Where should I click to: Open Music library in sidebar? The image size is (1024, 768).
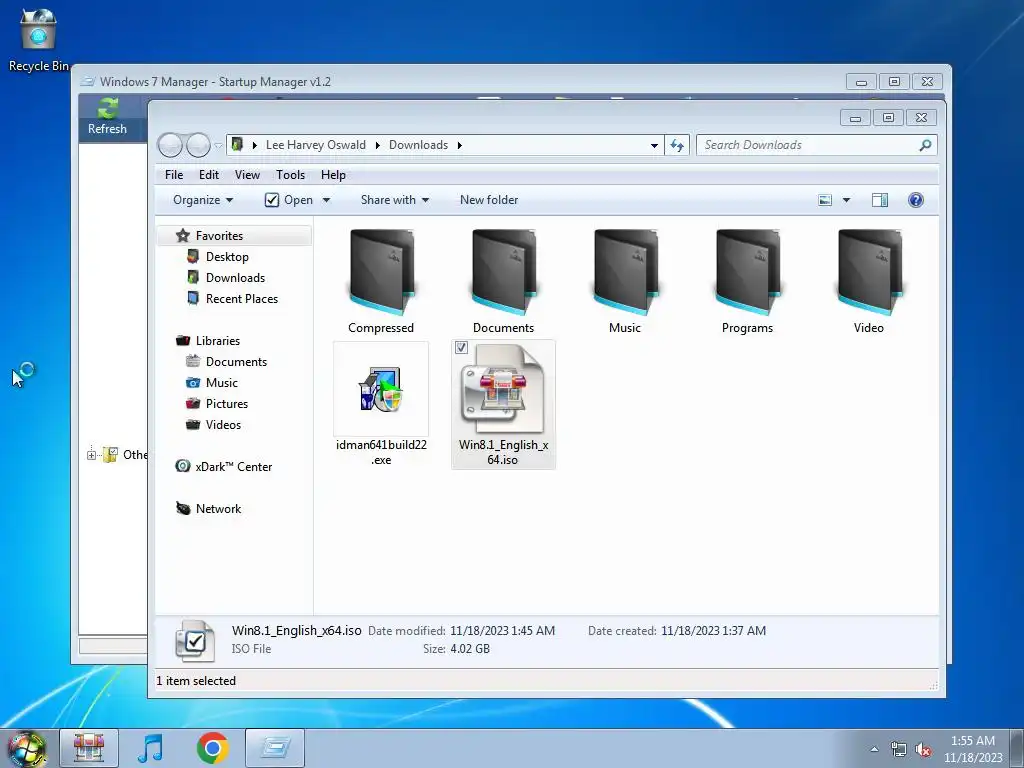tap(221, 383)
